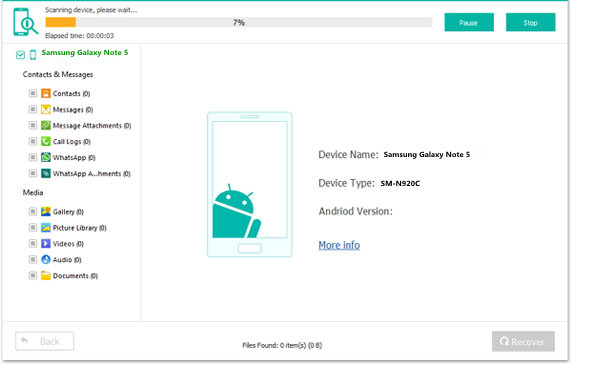600x365 pixels.
Task: Toggle the WhatsApp Attachments checkbox
Action: pyautogui.click(x=33, y=173)
